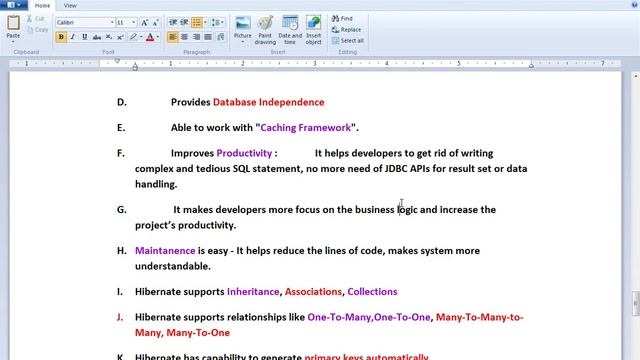This screenshot has width=640, height=360.
Task: Click Copy in the Clipboard group
Action: pyautogui.click(x=38, y=29)
